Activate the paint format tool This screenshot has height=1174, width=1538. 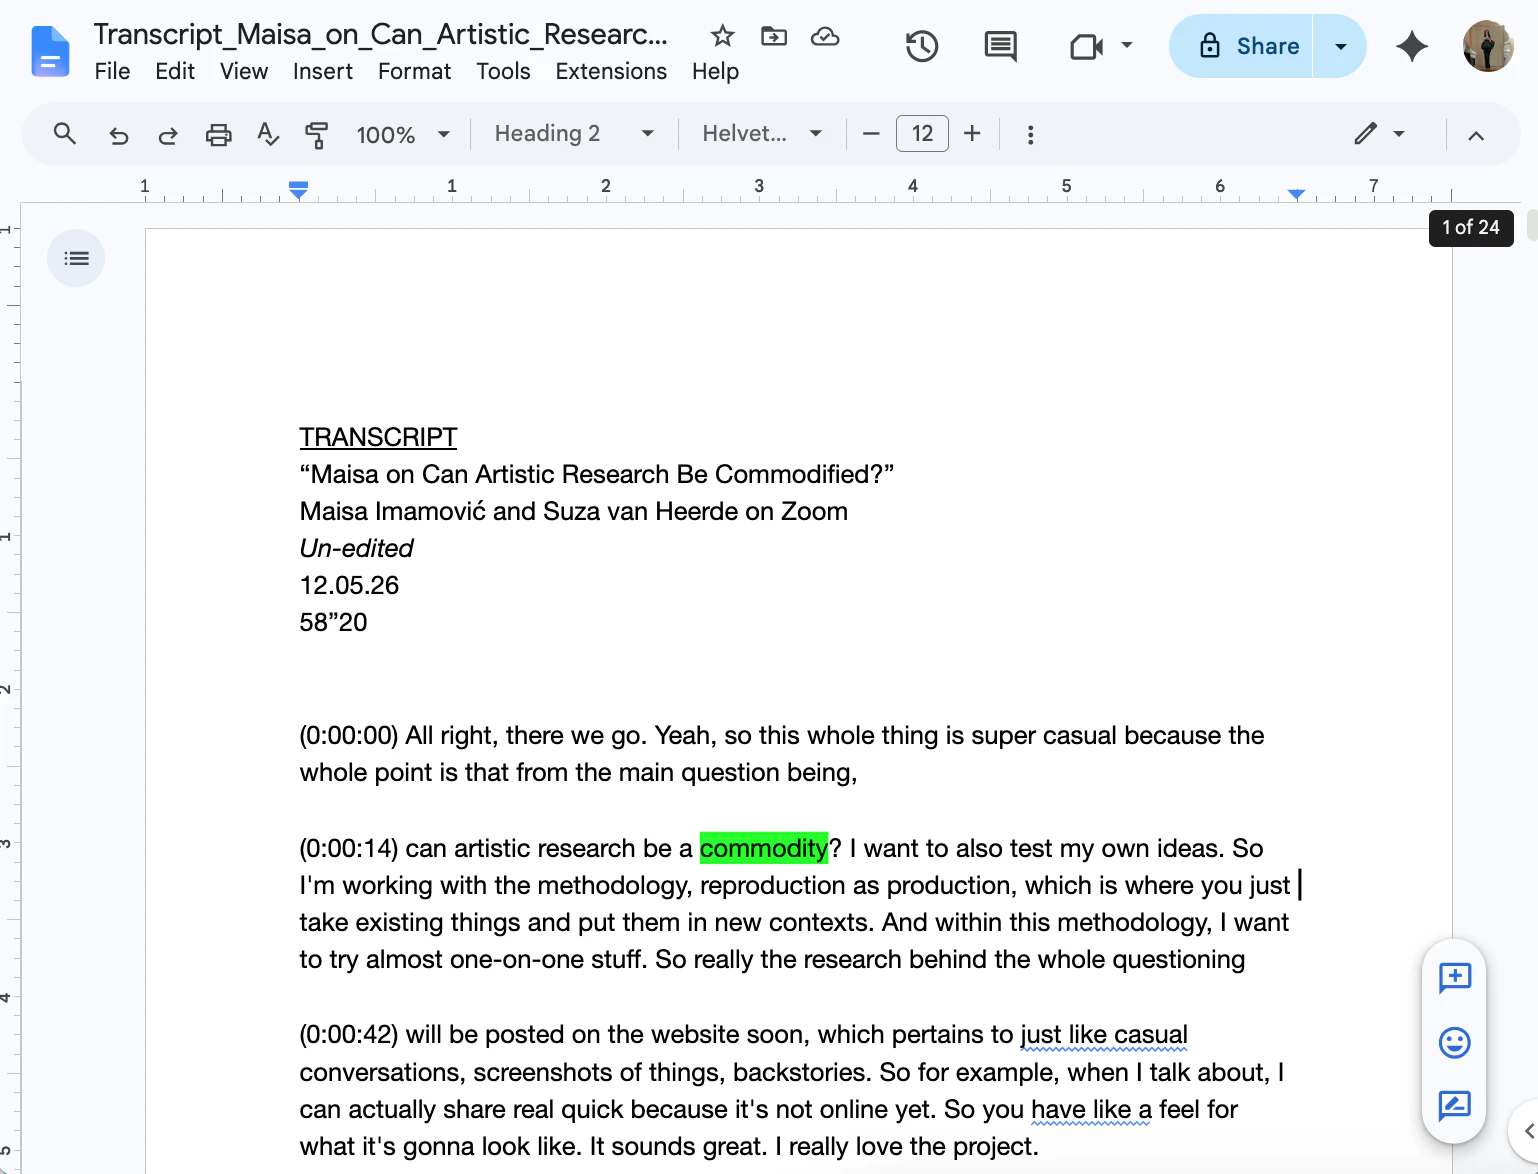tap(317, 134)
